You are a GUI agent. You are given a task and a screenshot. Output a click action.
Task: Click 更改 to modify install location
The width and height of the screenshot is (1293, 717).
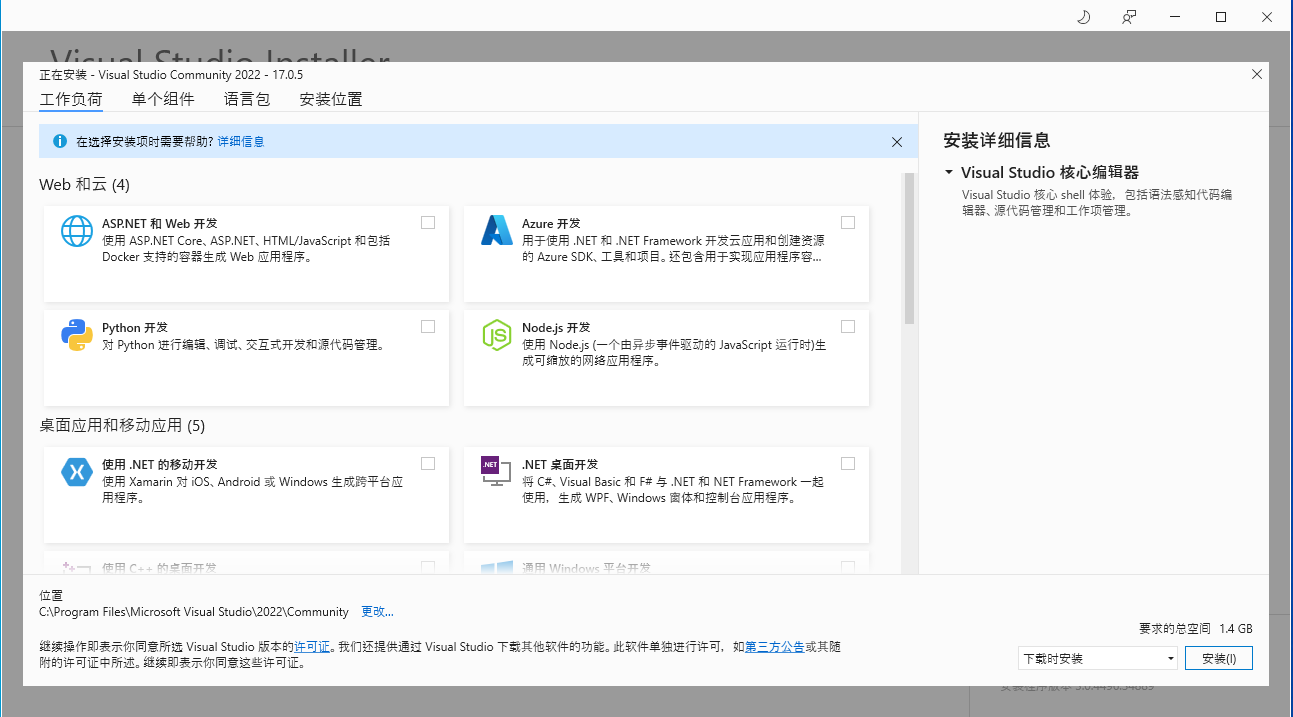[377, 611]
